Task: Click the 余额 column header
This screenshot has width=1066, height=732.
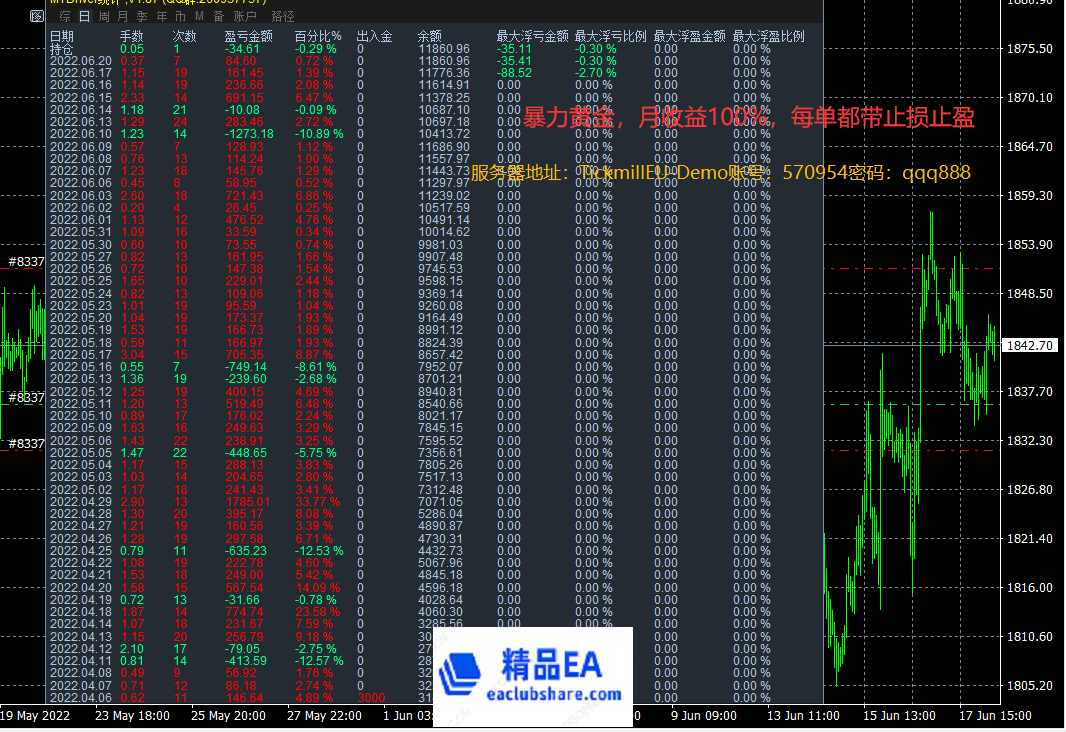Action: 430,36
